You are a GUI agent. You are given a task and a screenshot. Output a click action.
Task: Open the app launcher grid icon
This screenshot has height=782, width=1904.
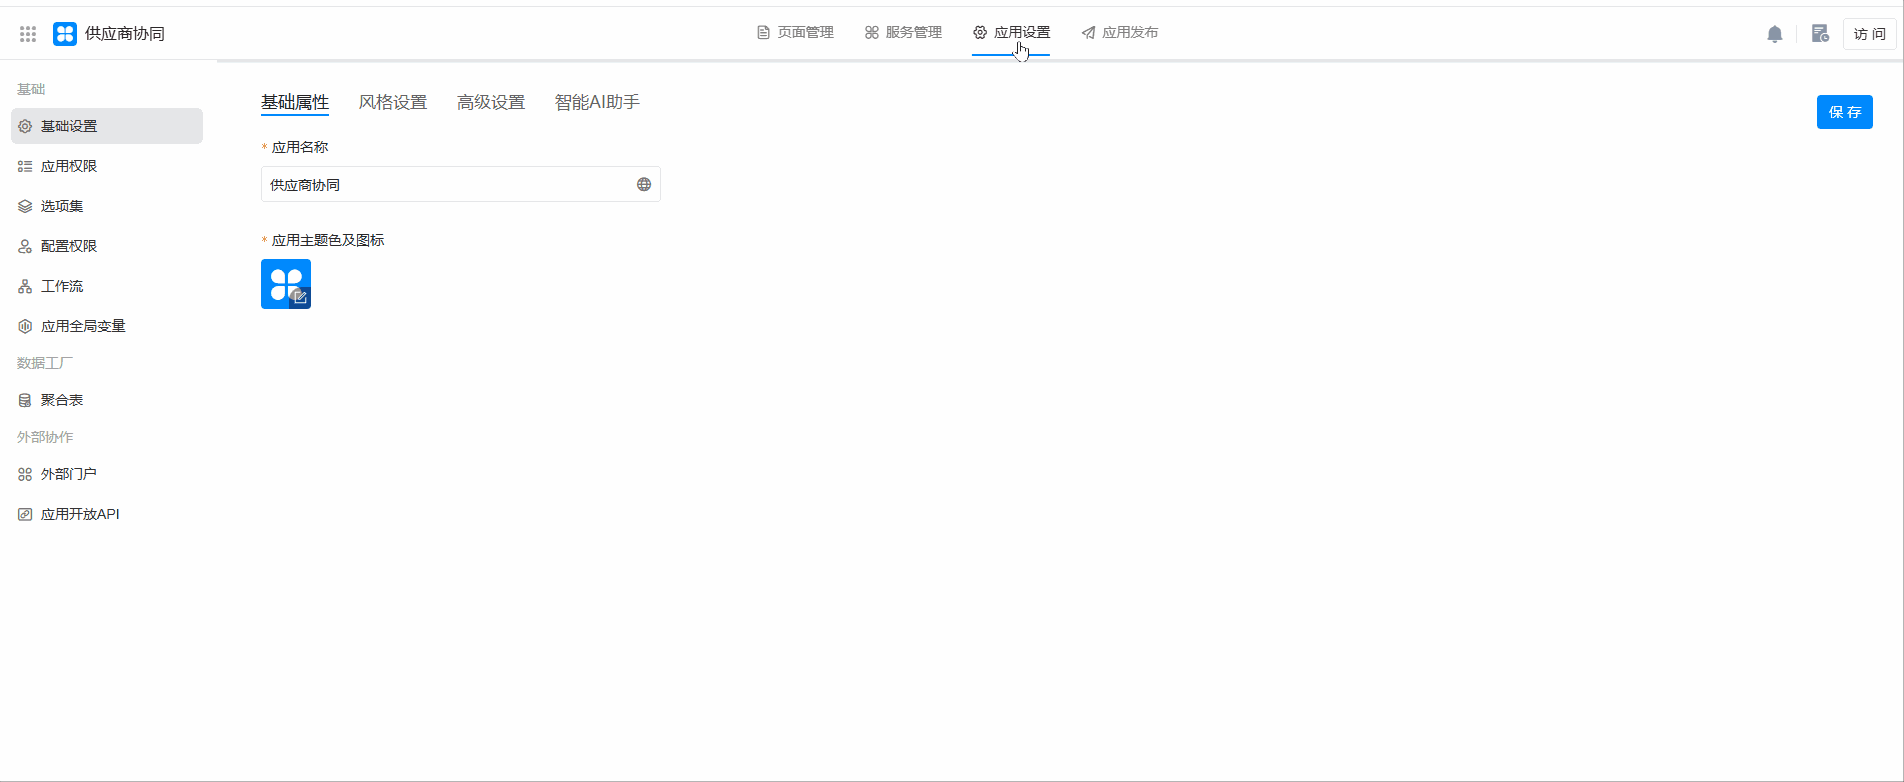(28, 34)
